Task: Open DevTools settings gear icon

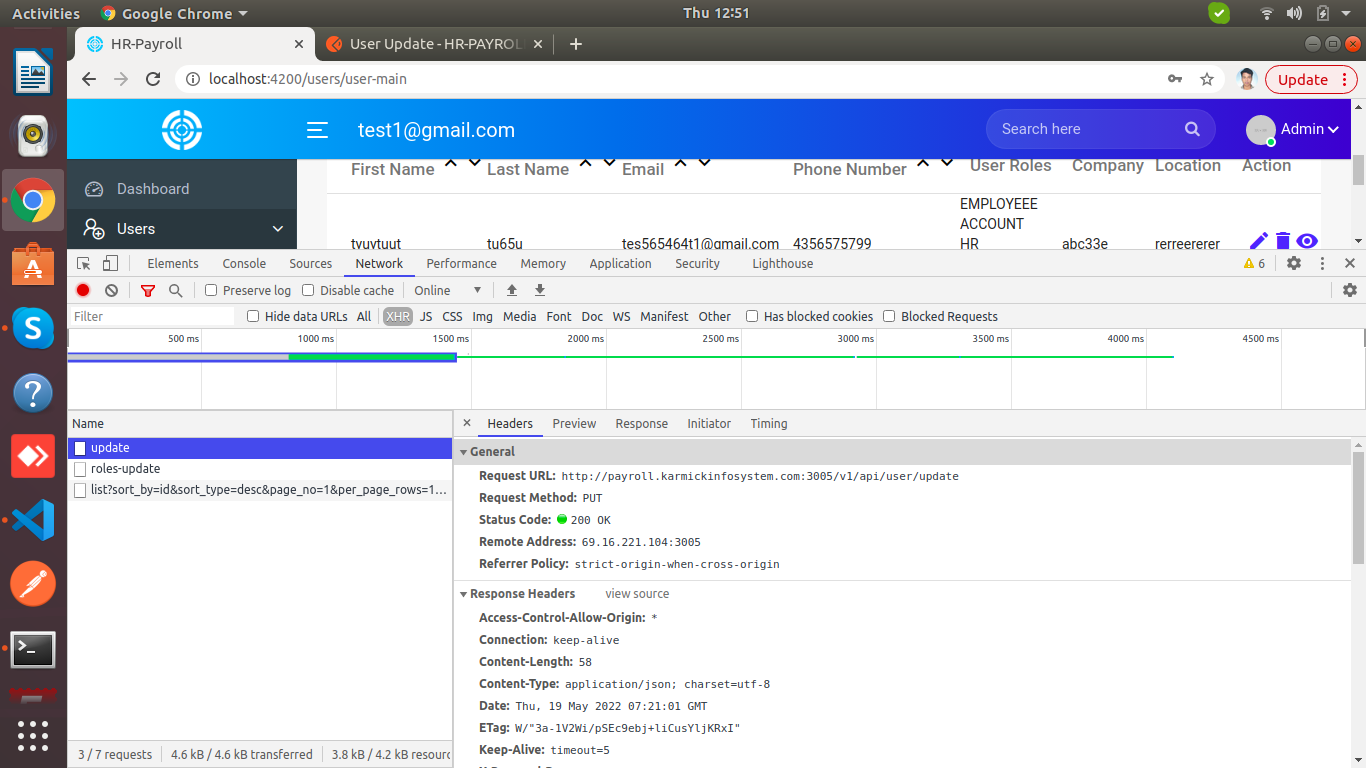Action: click(1294, 263)
